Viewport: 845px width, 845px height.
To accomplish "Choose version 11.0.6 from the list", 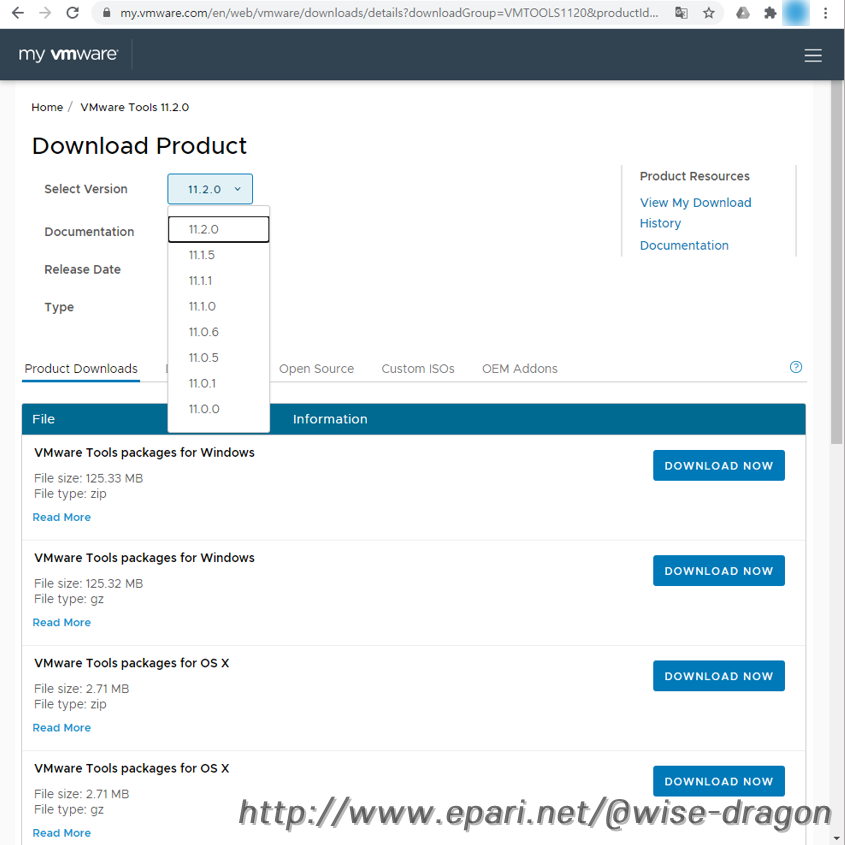I will point(218,332).
